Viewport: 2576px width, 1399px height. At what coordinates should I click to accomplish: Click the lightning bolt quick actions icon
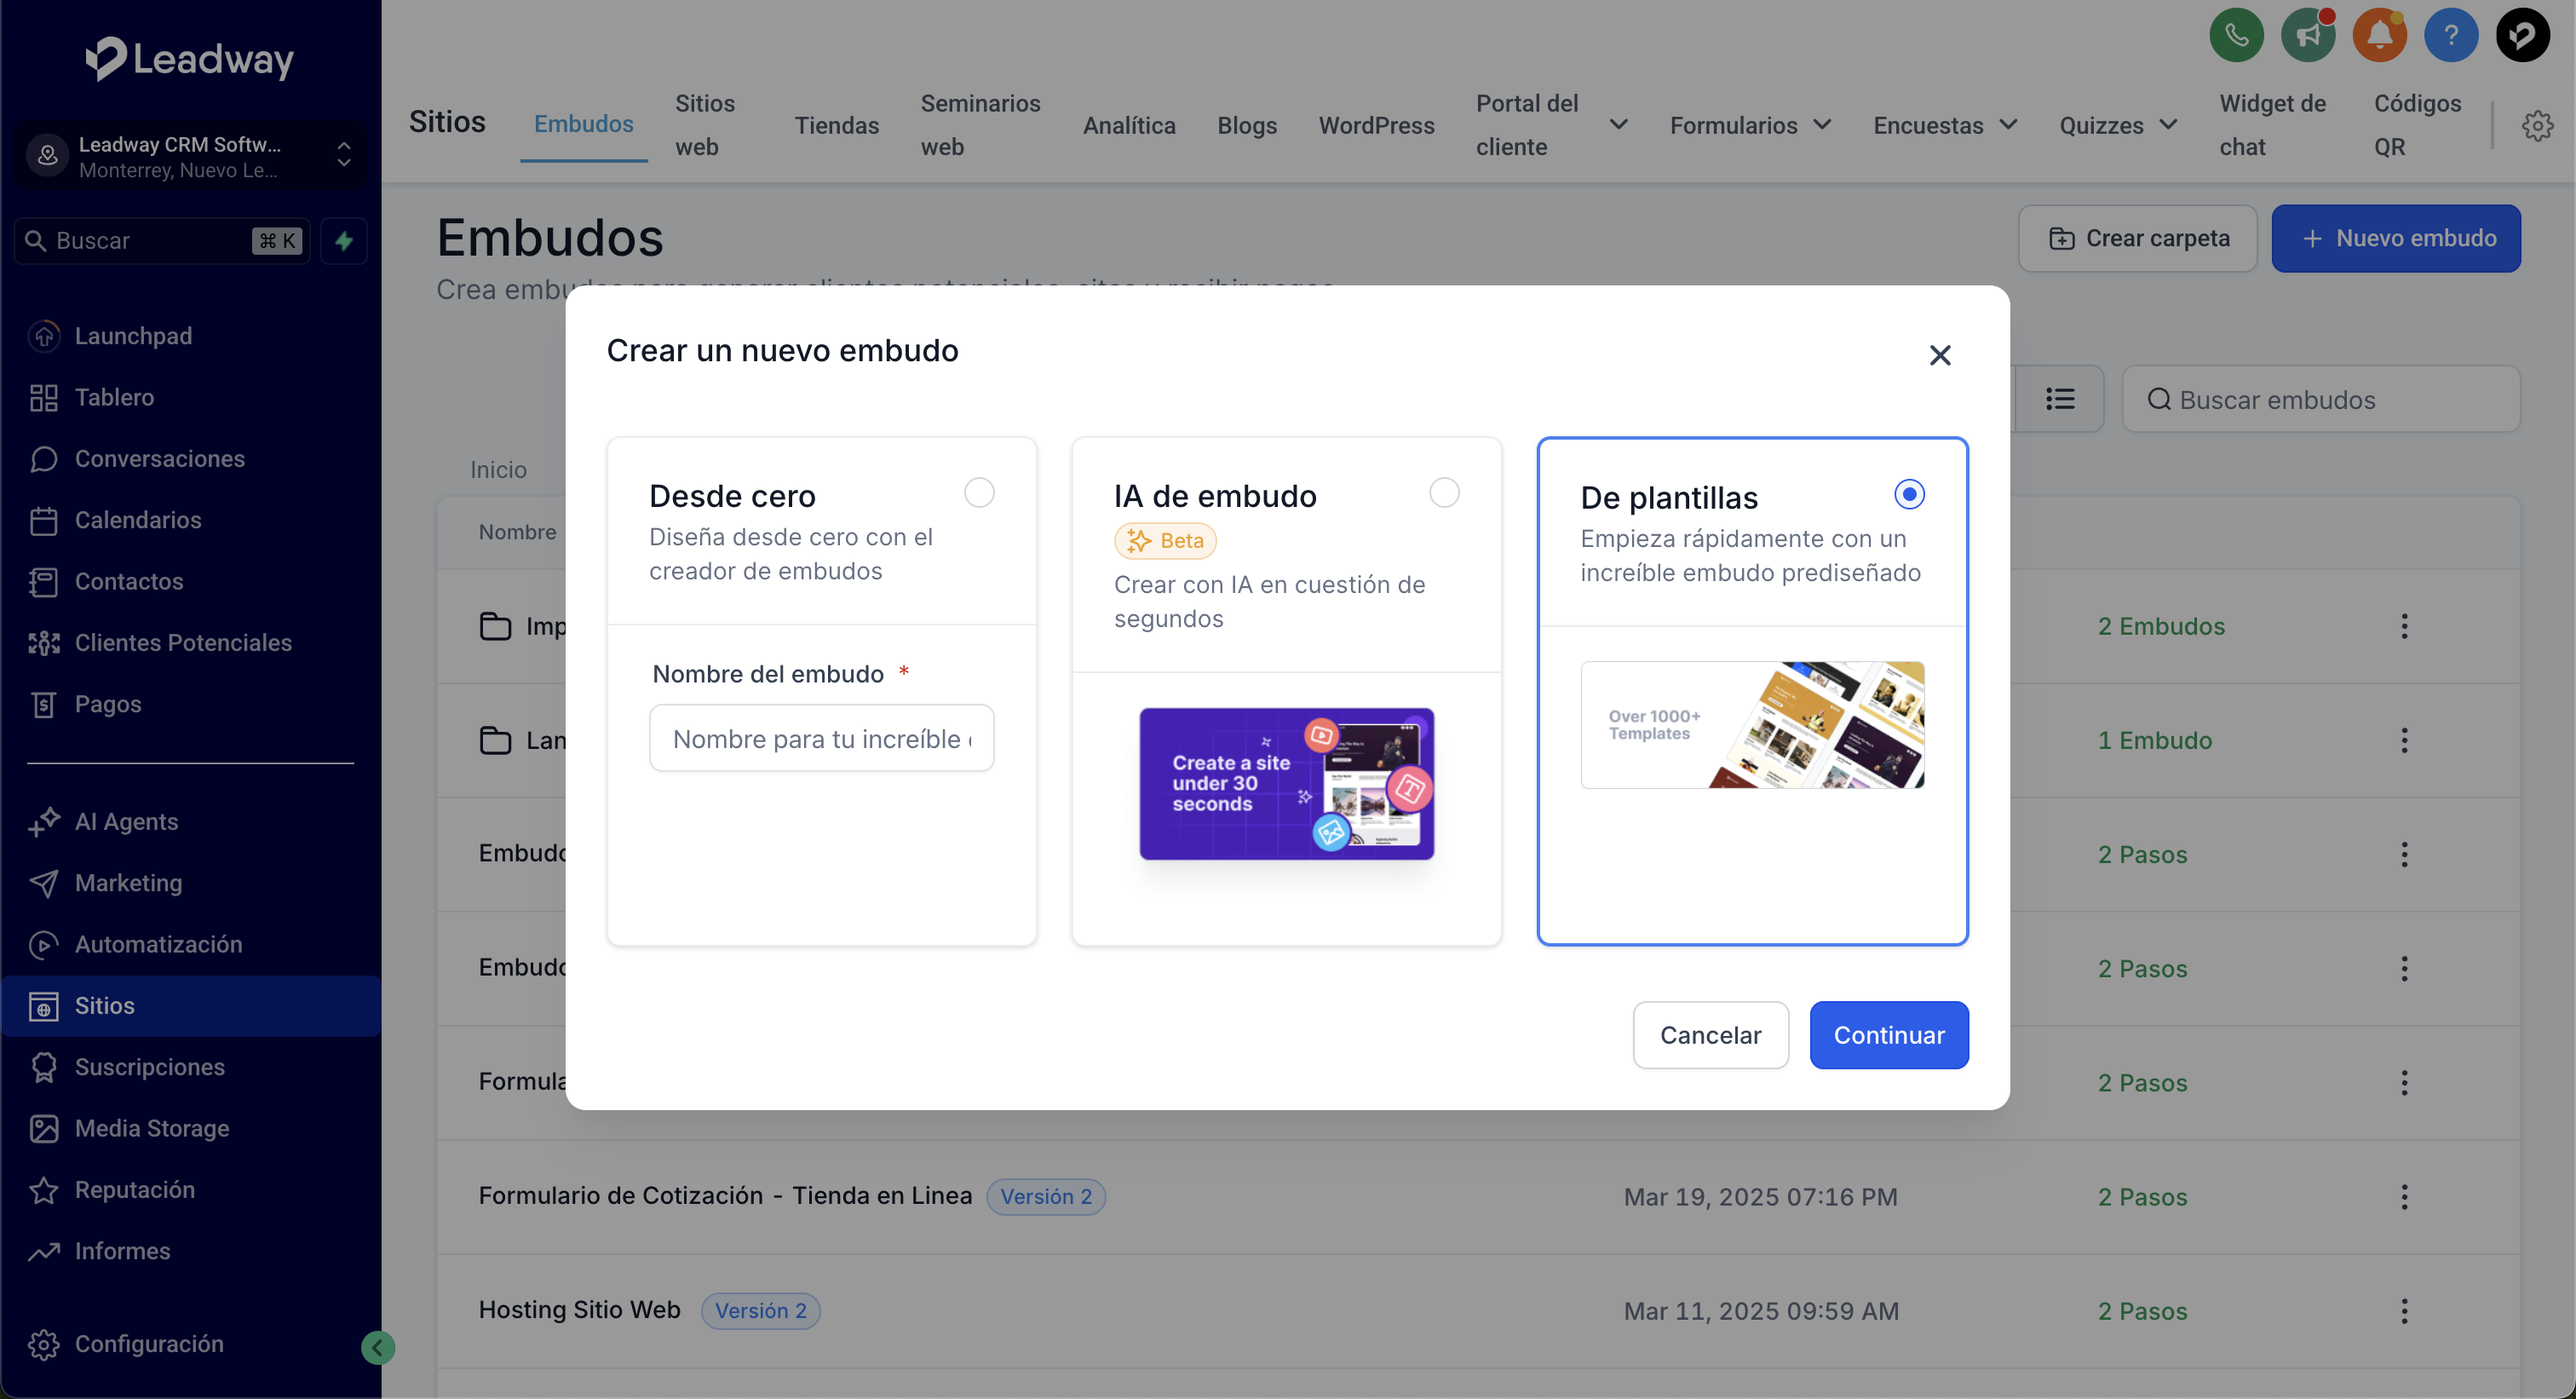pyautogui.click(x=344, y=241)
